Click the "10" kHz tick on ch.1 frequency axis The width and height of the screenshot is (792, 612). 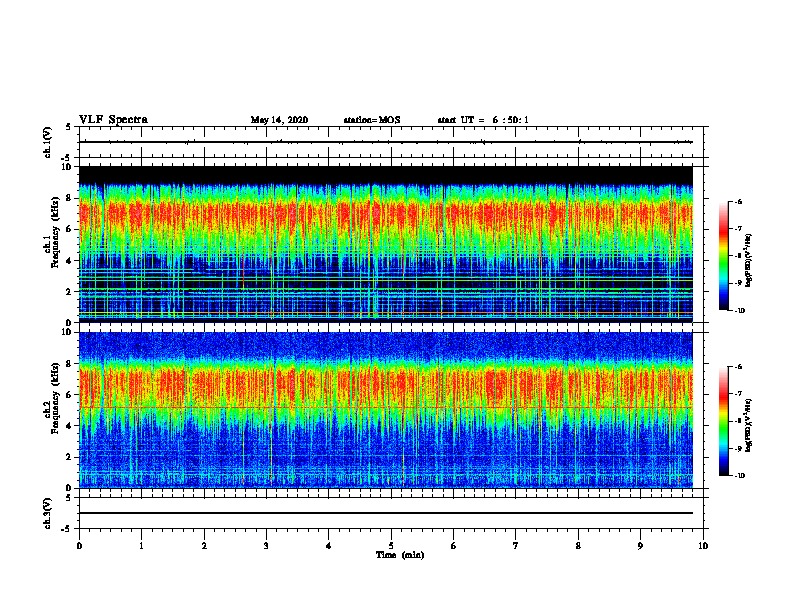pyautogui.click(x=66, y=167)
